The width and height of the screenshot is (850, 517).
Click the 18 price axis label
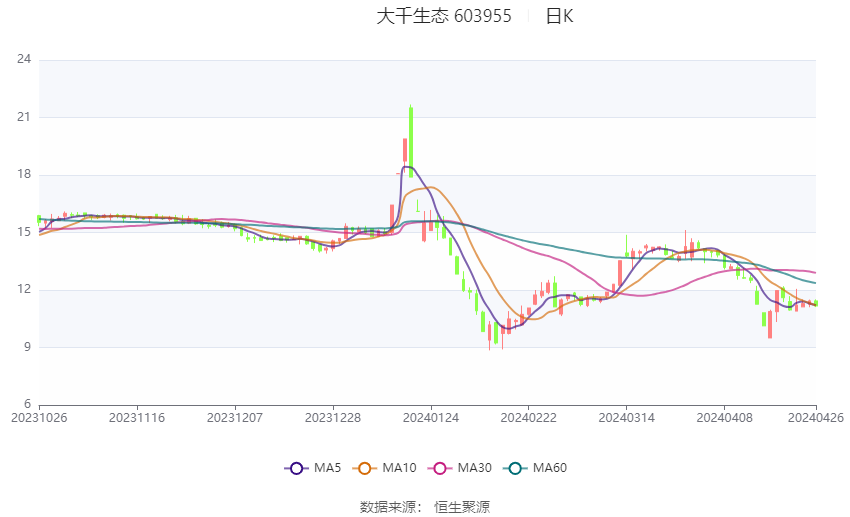coord(24,174)
